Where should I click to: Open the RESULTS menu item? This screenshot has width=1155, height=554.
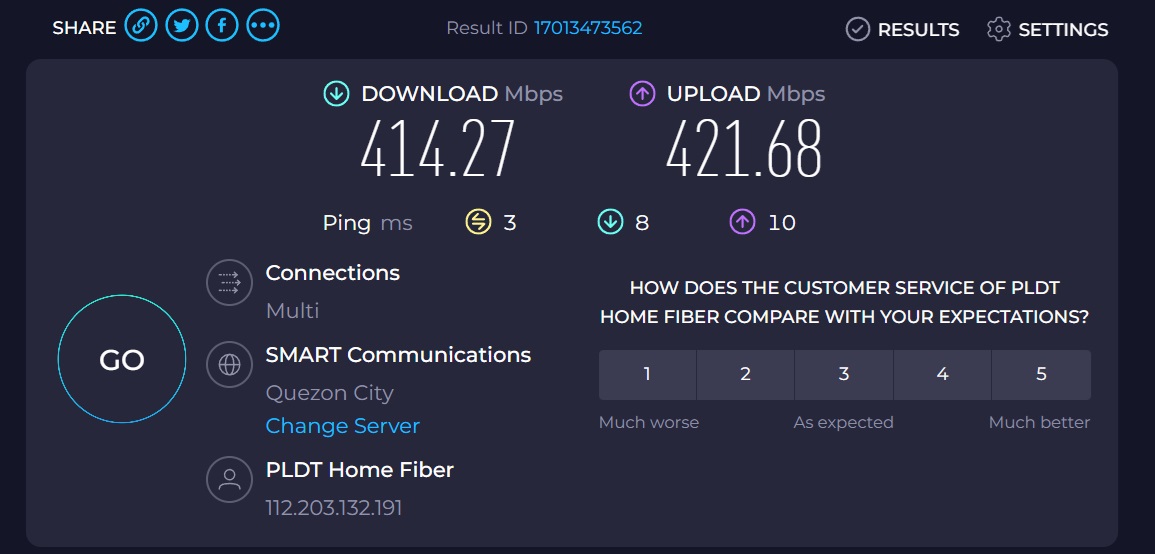click(x=918, y=30)
